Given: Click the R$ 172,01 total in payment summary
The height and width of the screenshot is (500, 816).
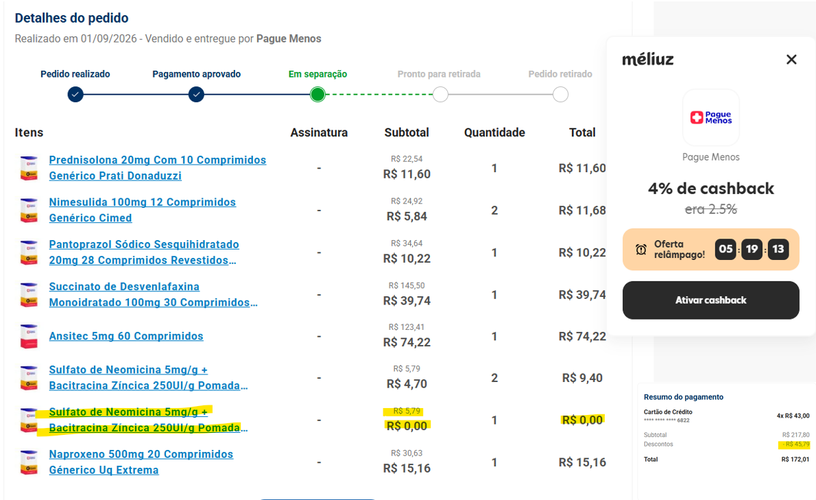Looking at the screenshot, I should [x=795, y=459].
